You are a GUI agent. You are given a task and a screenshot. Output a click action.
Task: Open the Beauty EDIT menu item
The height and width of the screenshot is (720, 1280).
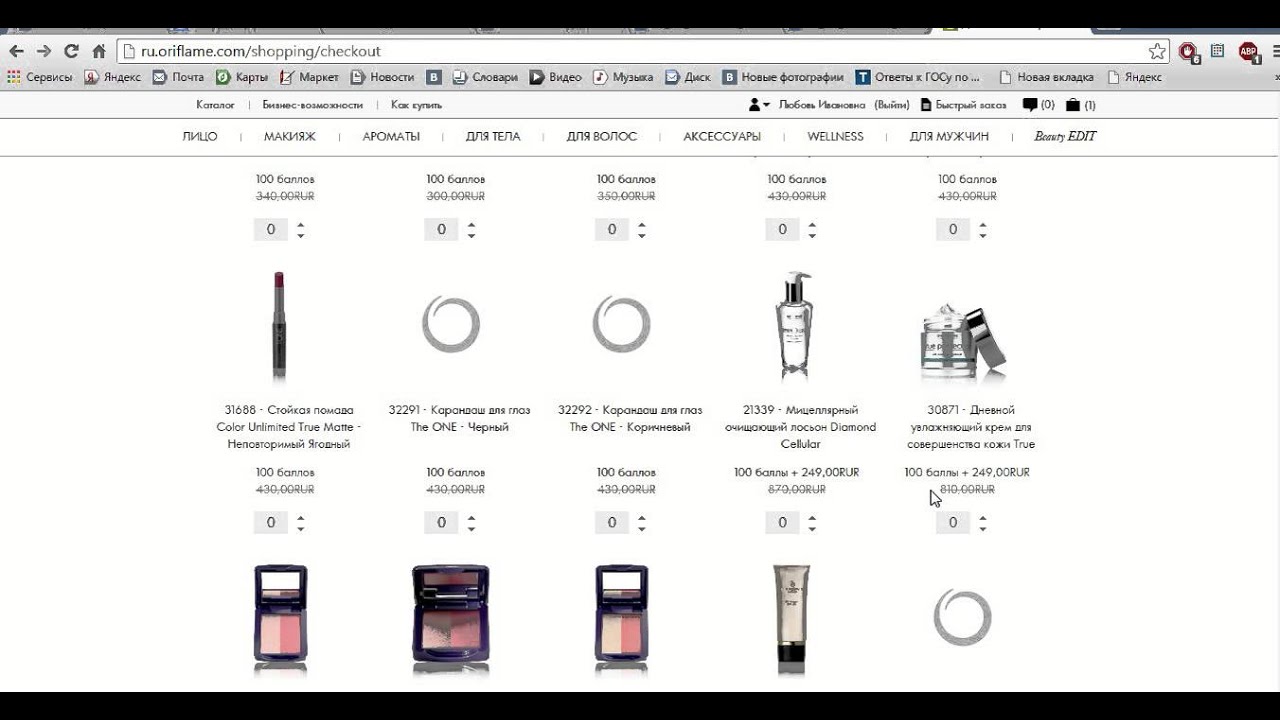[1065, 137]
